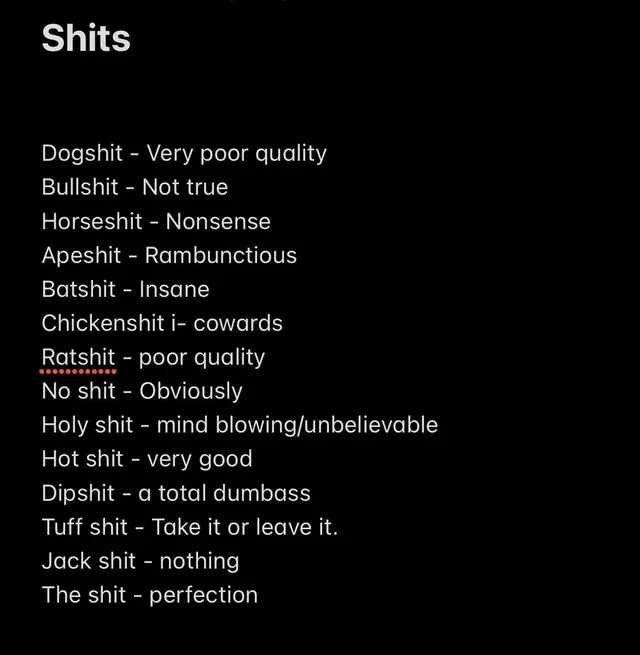Click the word 'cowards'
This screenshot has width=640, height=655.
(x=238, y=324)
